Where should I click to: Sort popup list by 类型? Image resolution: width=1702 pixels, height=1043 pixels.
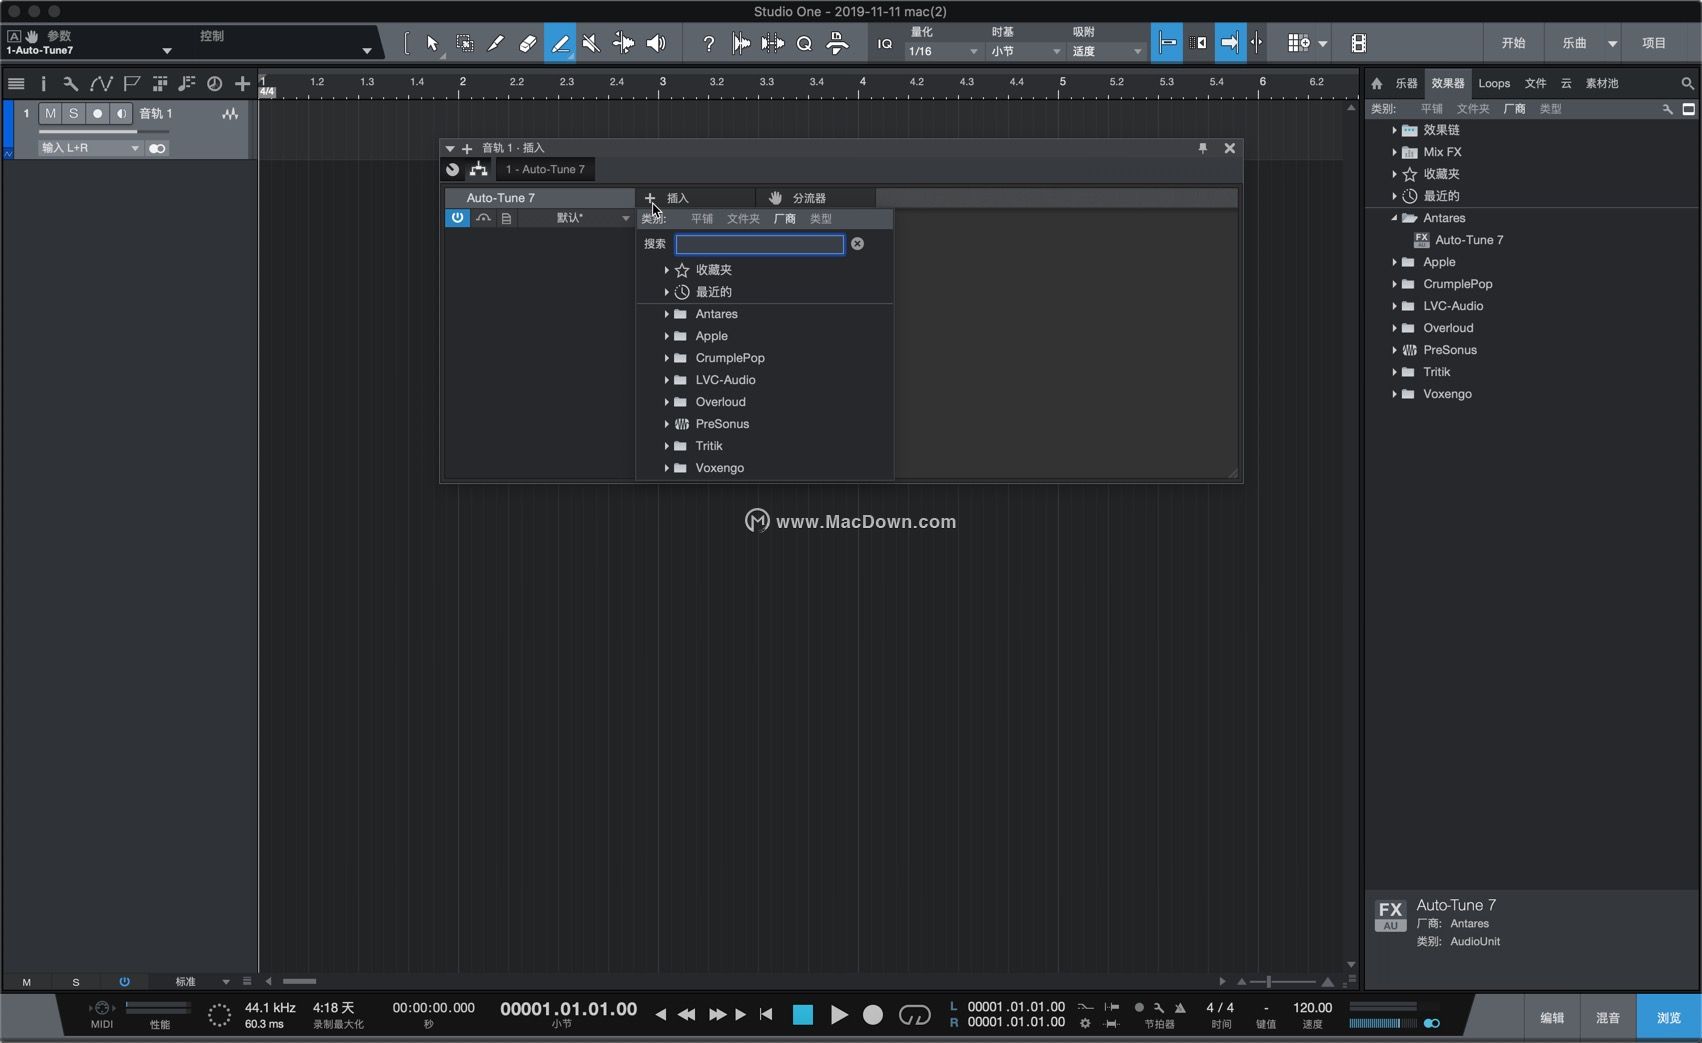coord(820,218)
